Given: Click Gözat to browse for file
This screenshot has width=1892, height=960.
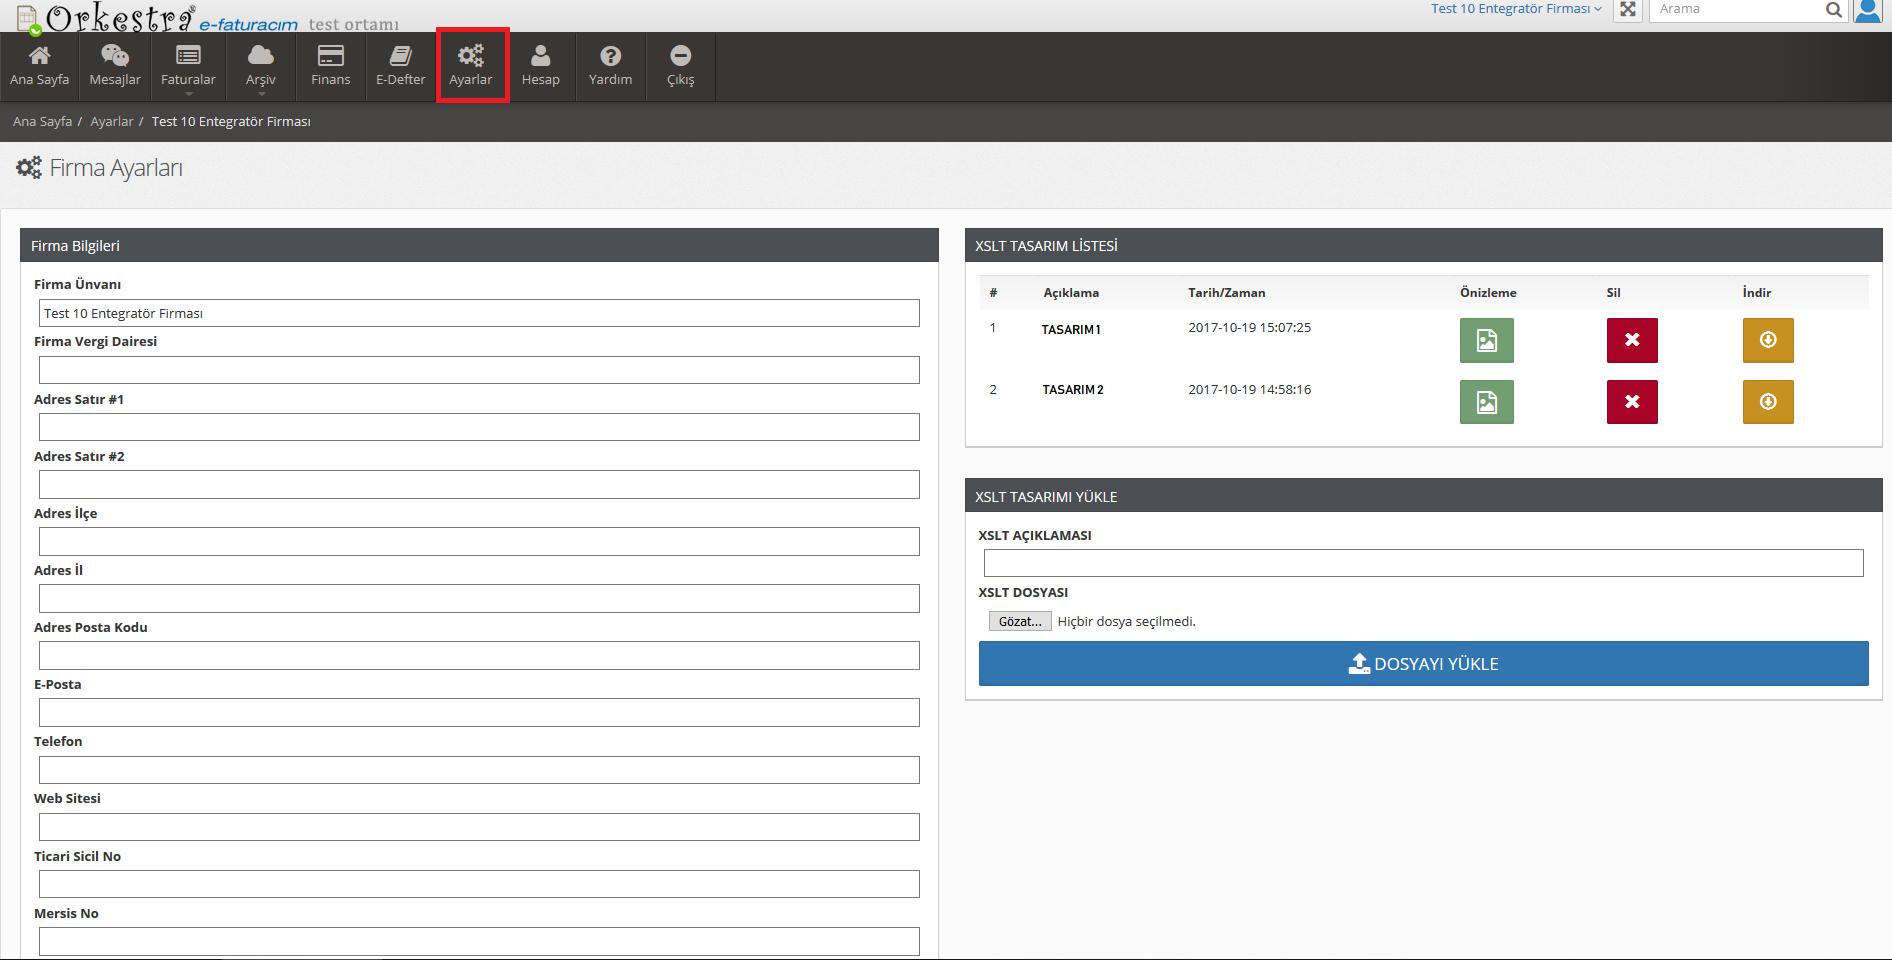Looking at the screenshot, I should (x=1020, y=621).
